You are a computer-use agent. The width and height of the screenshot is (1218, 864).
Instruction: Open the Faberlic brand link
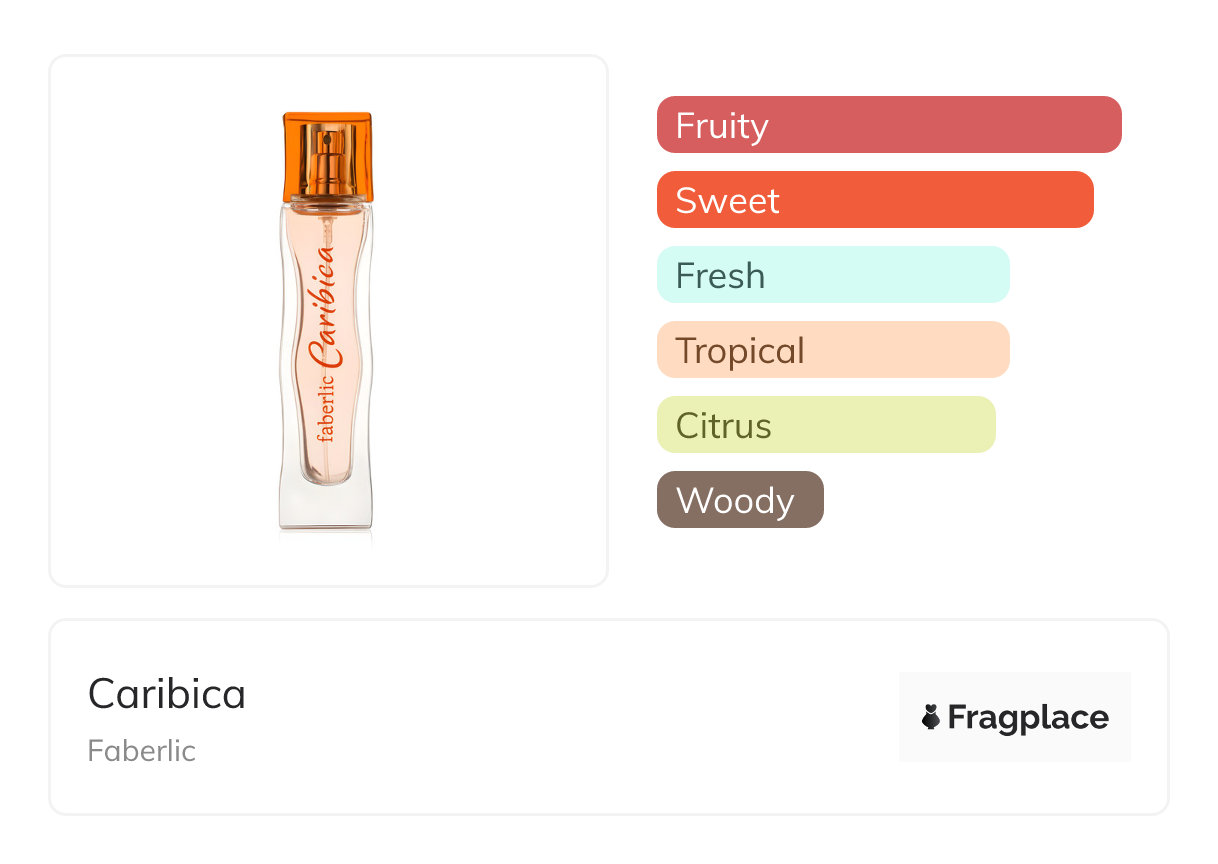coord(141,751)
